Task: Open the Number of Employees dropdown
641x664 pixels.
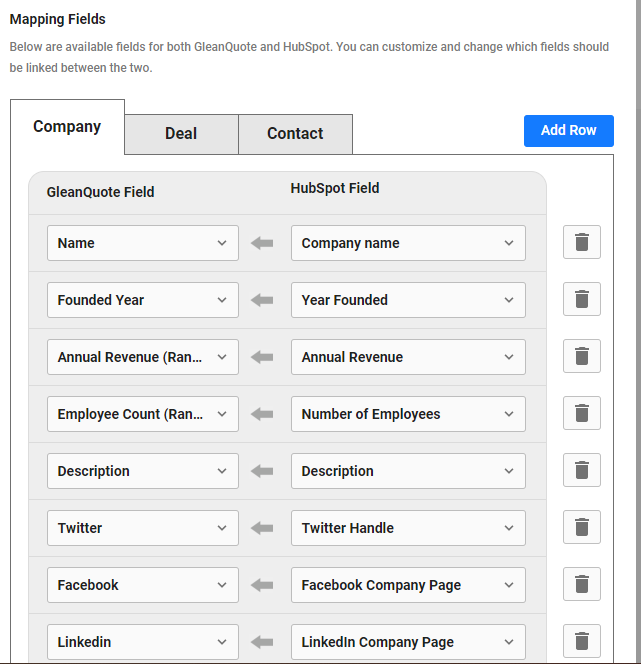Action: click(408, 414)
